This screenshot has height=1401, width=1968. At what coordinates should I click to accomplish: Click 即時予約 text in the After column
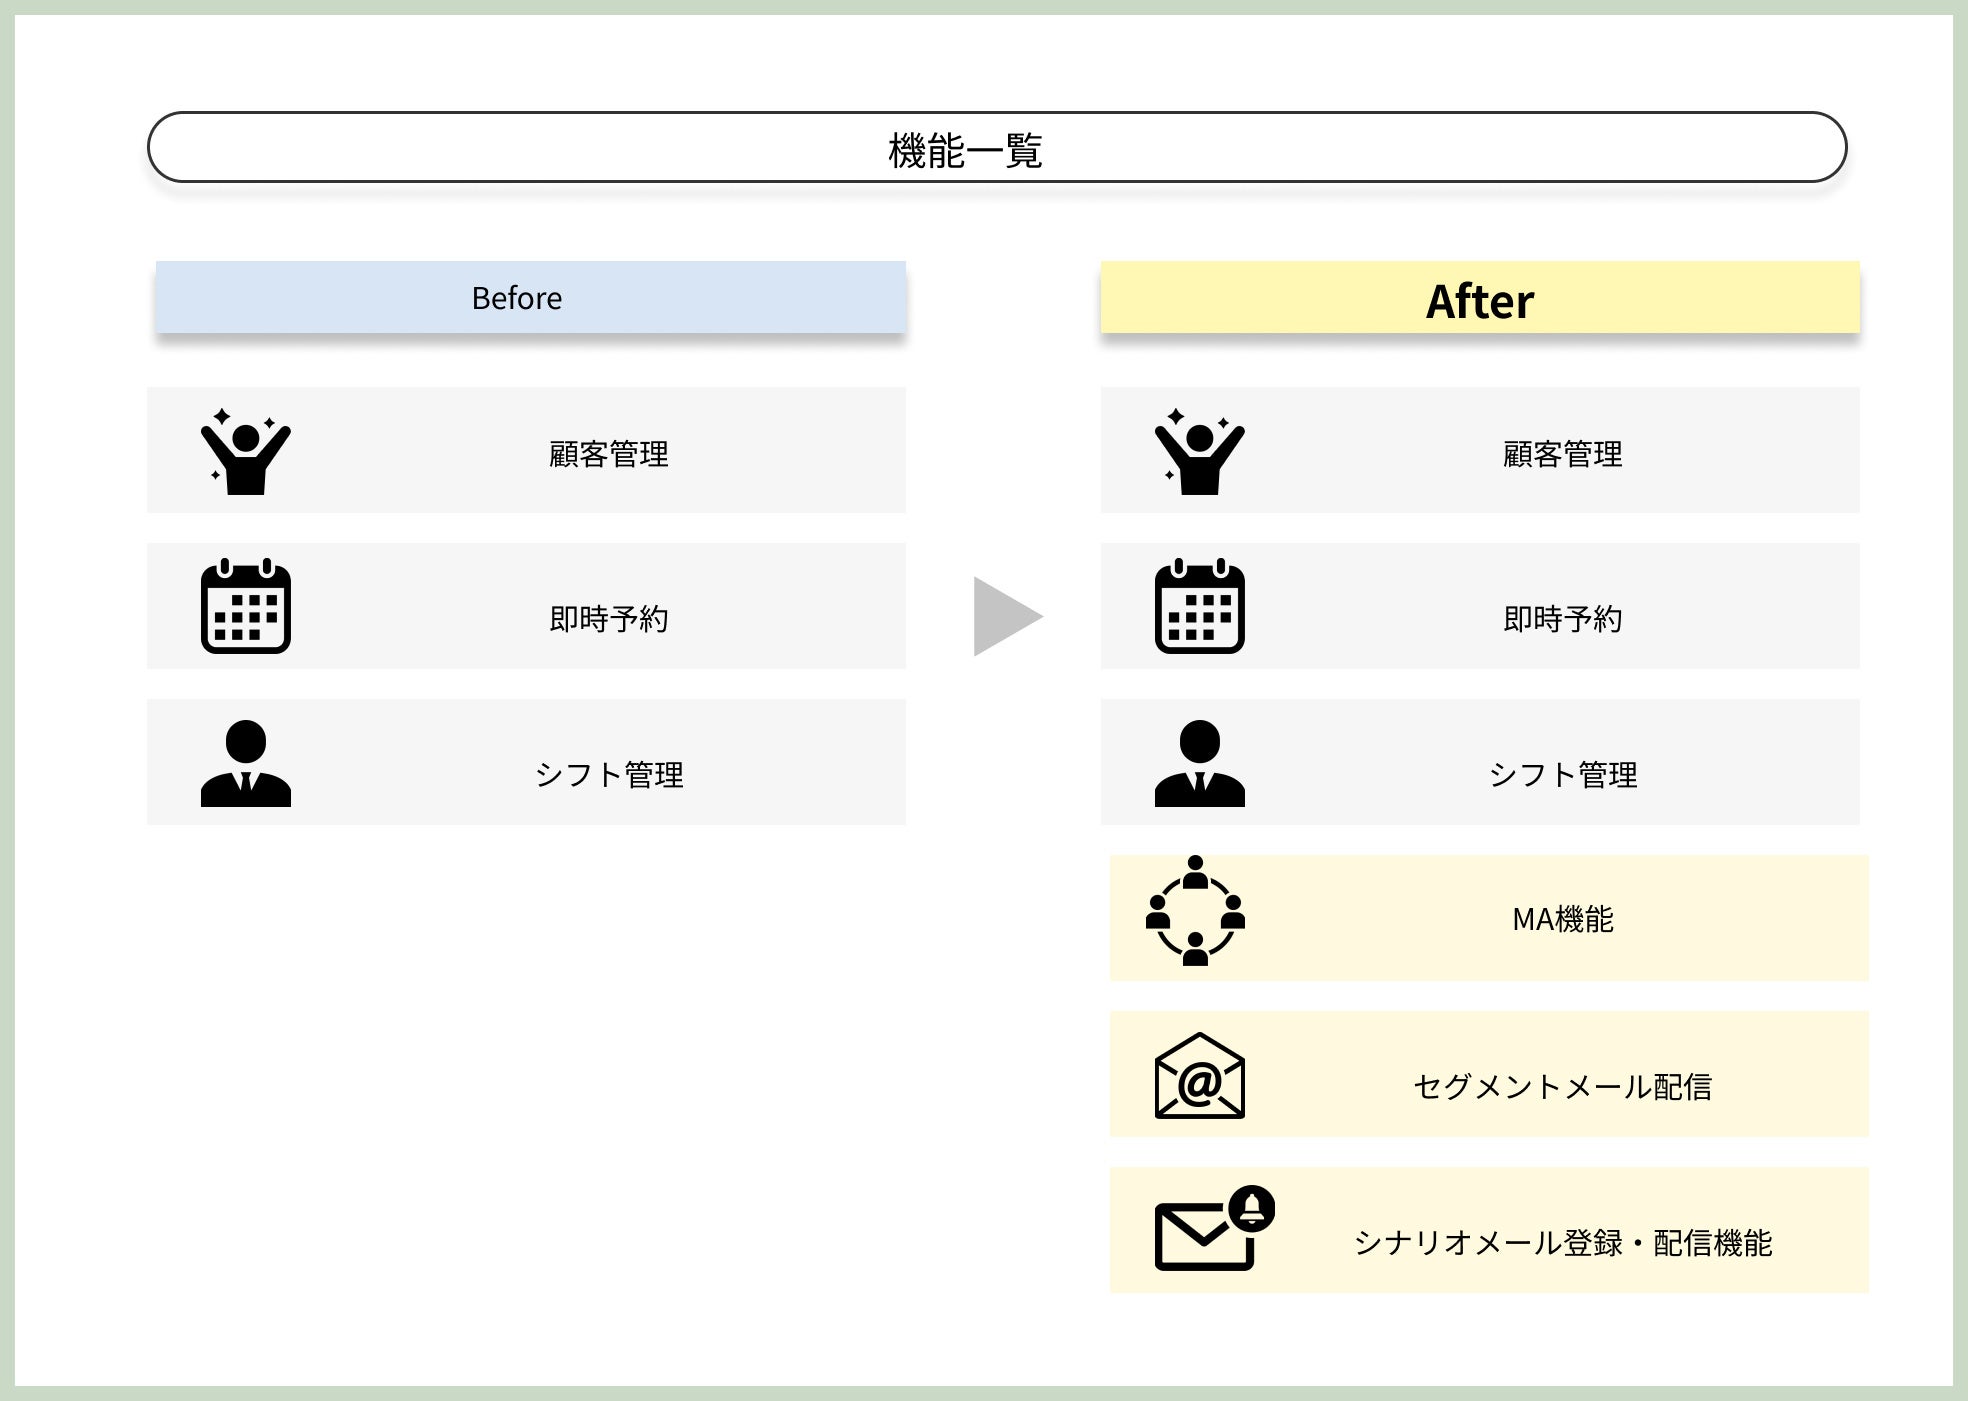coord(1562,619)
